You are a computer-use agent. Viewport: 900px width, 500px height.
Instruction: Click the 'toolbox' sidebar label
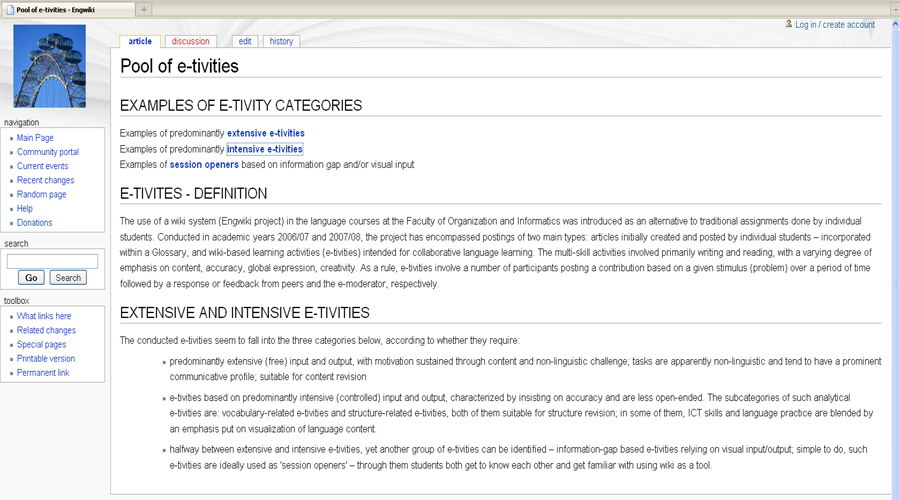[x=17, y=301]
